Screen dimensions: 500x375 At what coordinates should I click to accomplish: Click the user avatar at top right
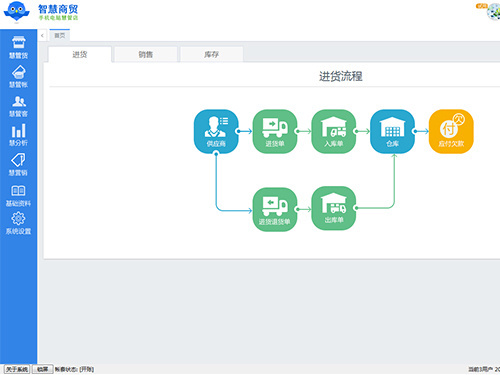[493, 12]
